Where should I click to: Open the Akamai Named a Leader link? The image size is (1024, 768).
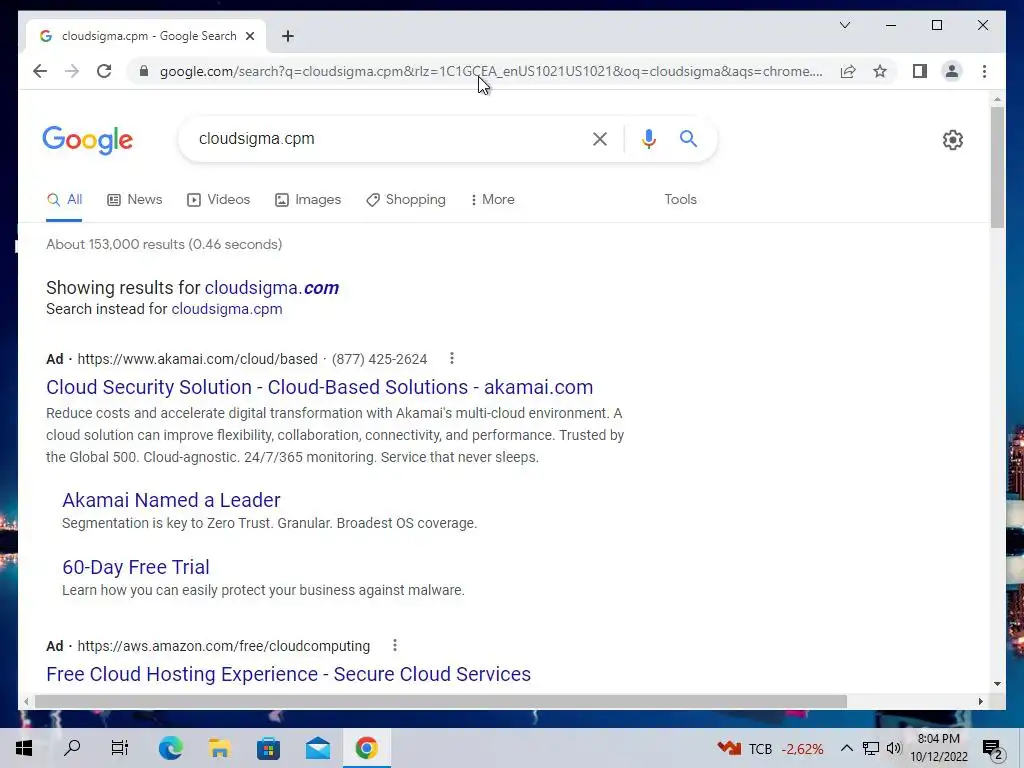[171, 500]
